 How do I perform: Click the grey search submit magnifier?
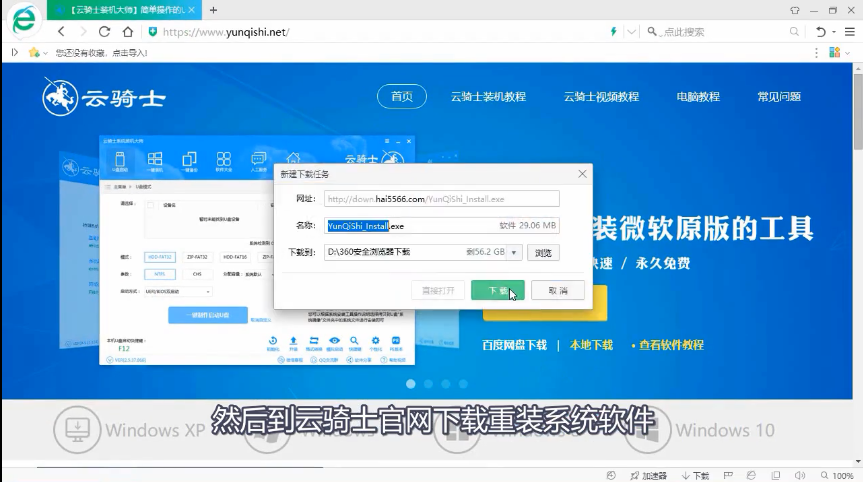[x=794, y=31]
